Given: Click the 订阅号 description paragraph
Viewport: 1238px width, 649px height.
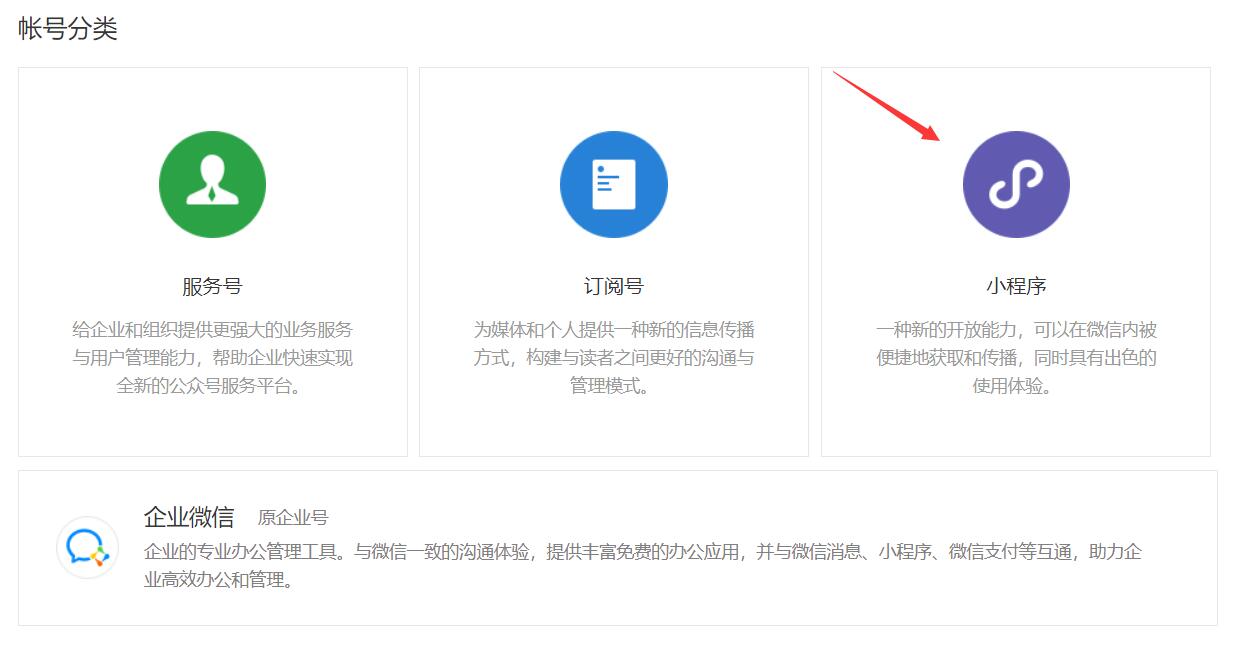Looking at the screenshot, I should [613, 357].
